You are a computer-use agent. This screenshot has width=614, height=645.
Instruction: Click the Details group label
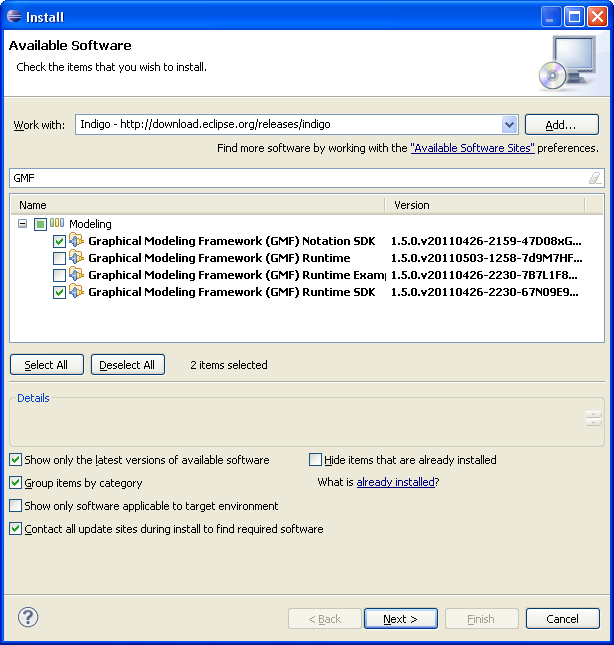click(x=33, y=398)
